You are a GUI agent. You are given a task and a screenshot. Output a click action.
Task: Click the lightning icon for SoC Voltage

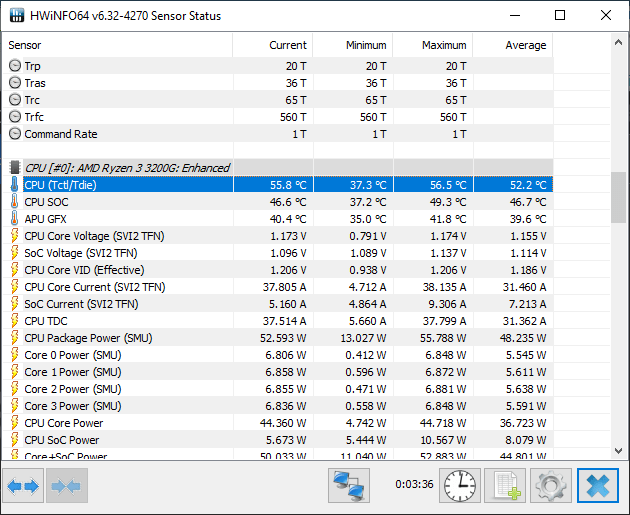point(14,253)
